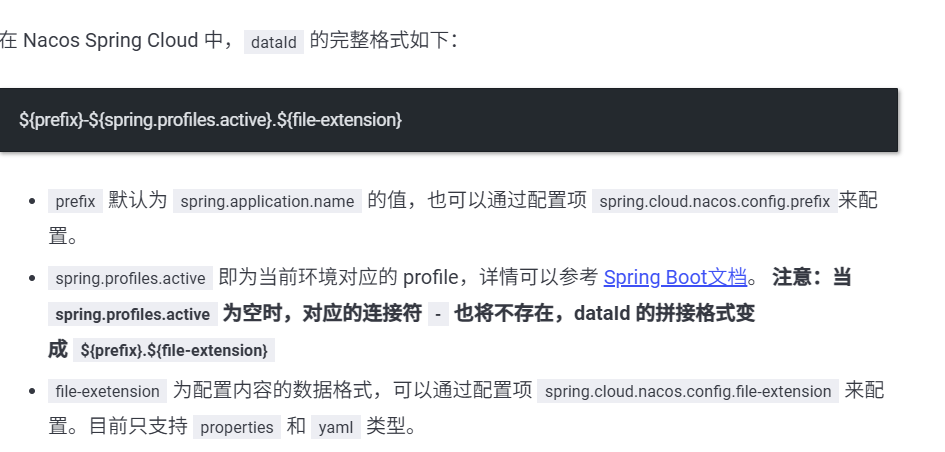
Task: Click the spring.application.name code tag
Action: pyautogui.click(x=267, y=201)
